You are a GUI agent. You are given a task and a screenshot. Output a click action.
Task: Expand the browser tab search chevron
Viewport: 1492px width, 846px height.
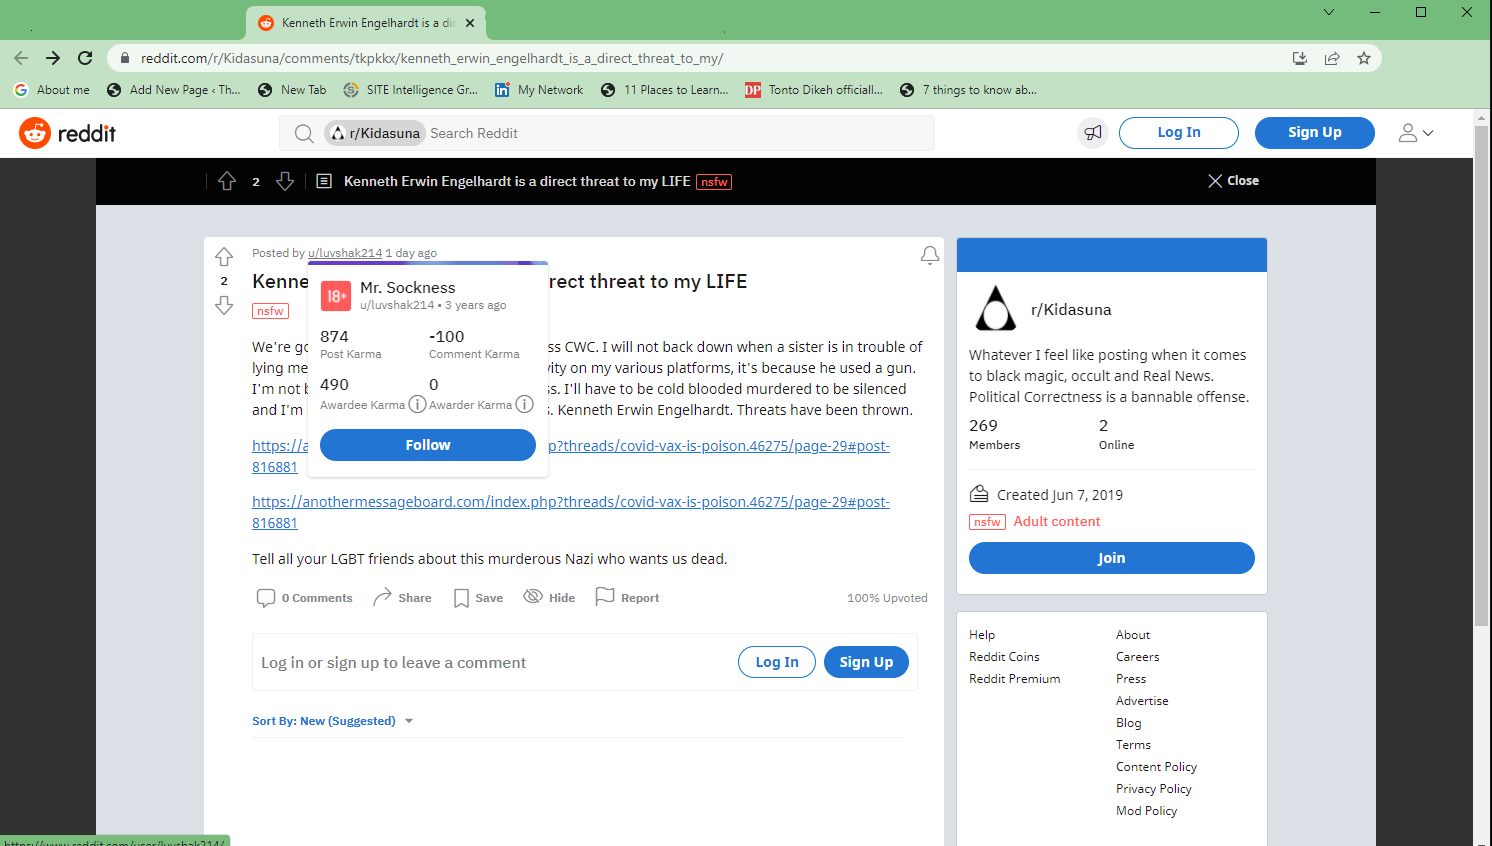point(1329,12)
